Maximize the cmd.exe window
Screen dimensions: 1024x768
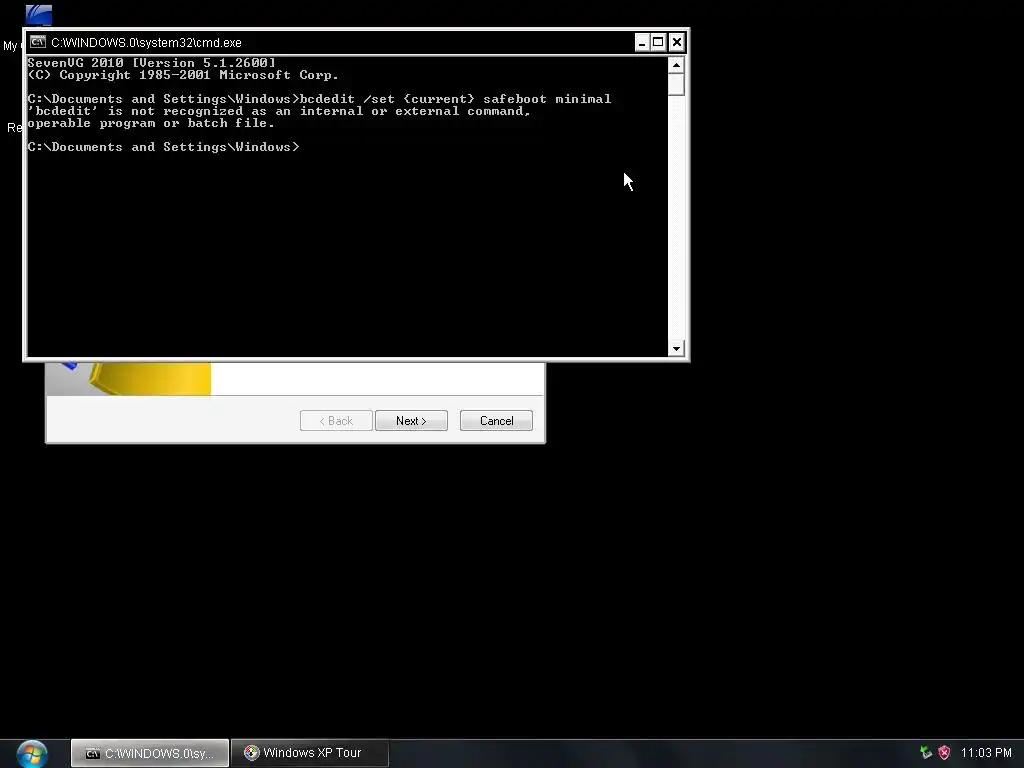click(658, 42)
